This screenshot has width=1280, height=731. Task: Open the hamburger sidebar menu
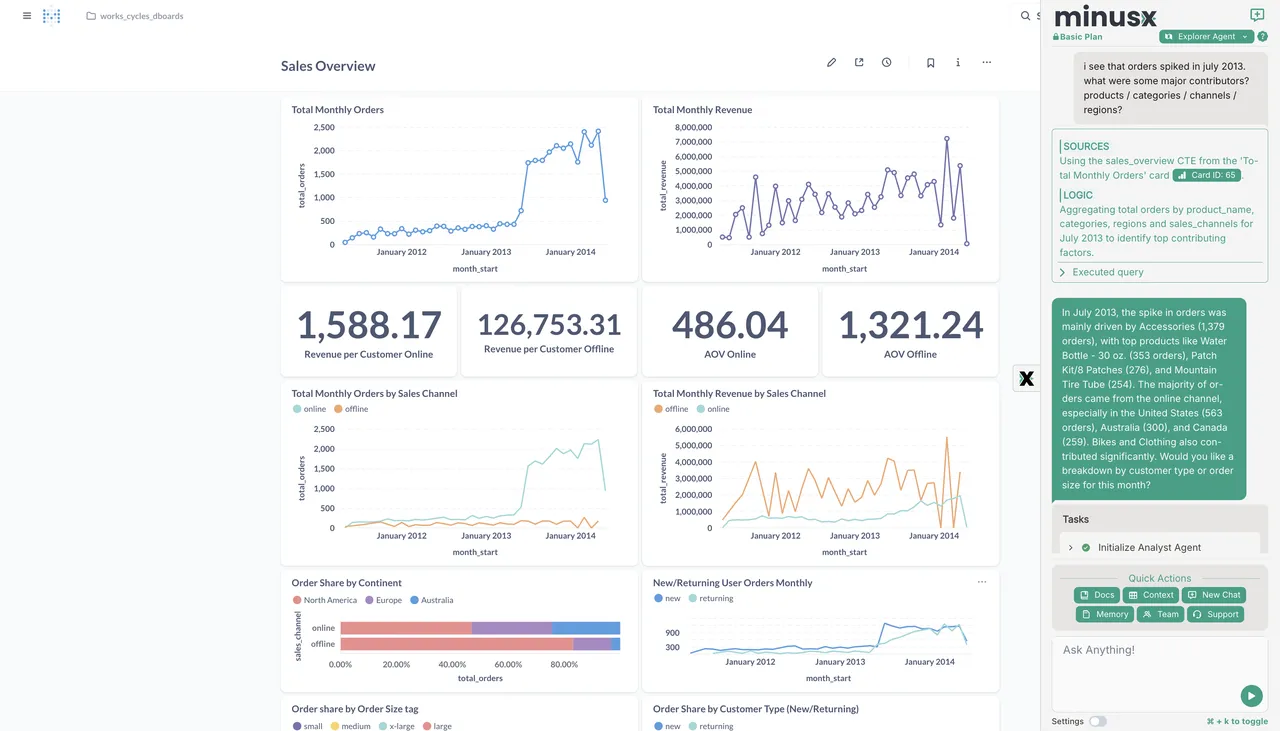tap(26, 16)
